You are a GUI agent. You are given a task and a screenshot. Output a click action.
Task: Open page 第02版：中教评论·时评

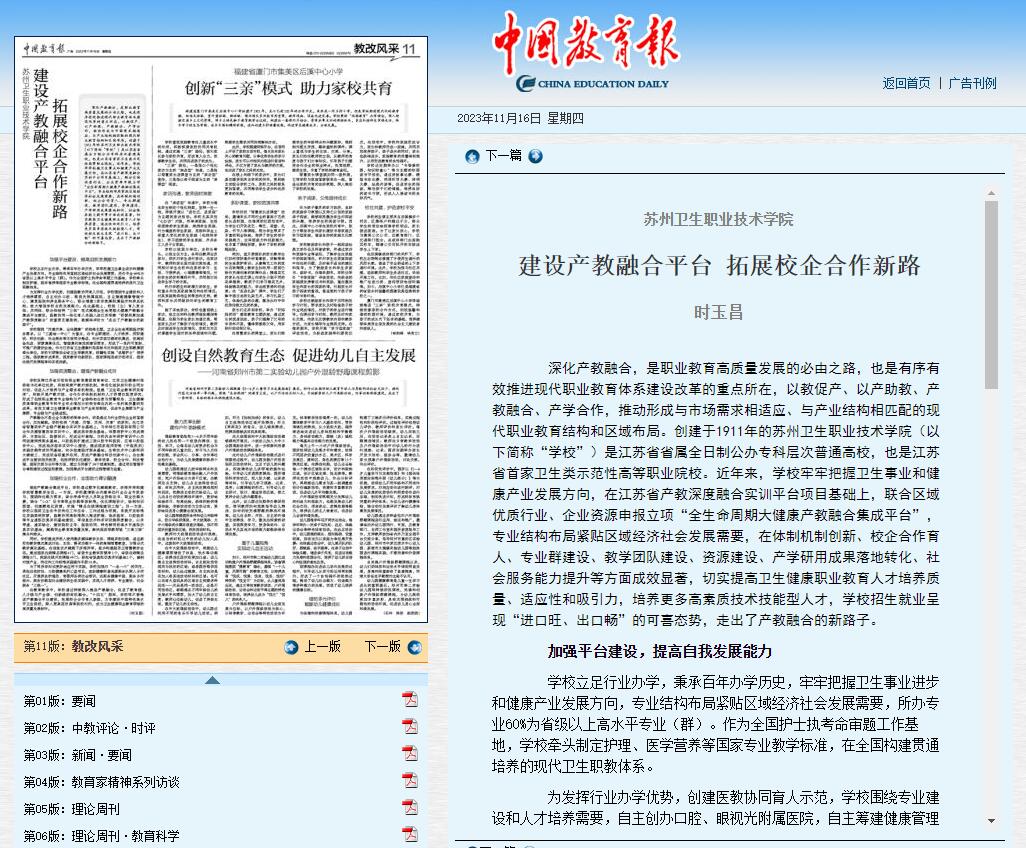point(90,728)
